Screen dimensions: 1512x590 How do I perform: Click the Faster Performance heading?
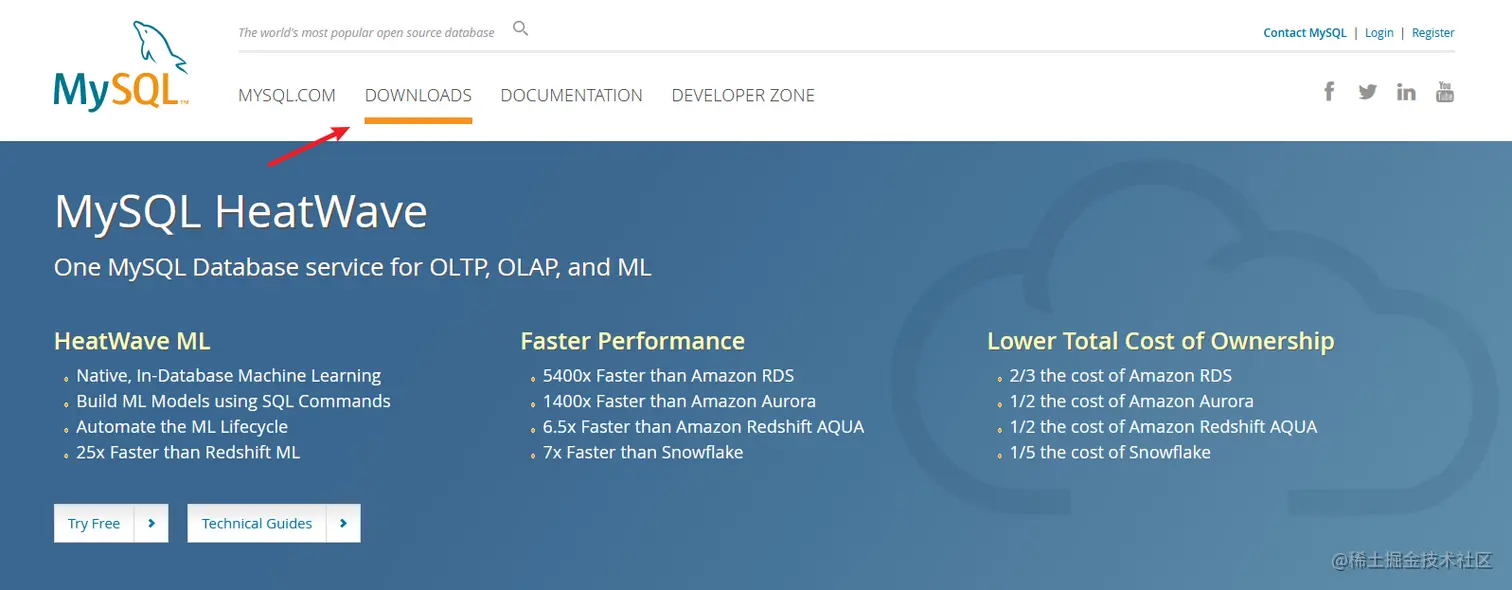click(x=633, y=341)
